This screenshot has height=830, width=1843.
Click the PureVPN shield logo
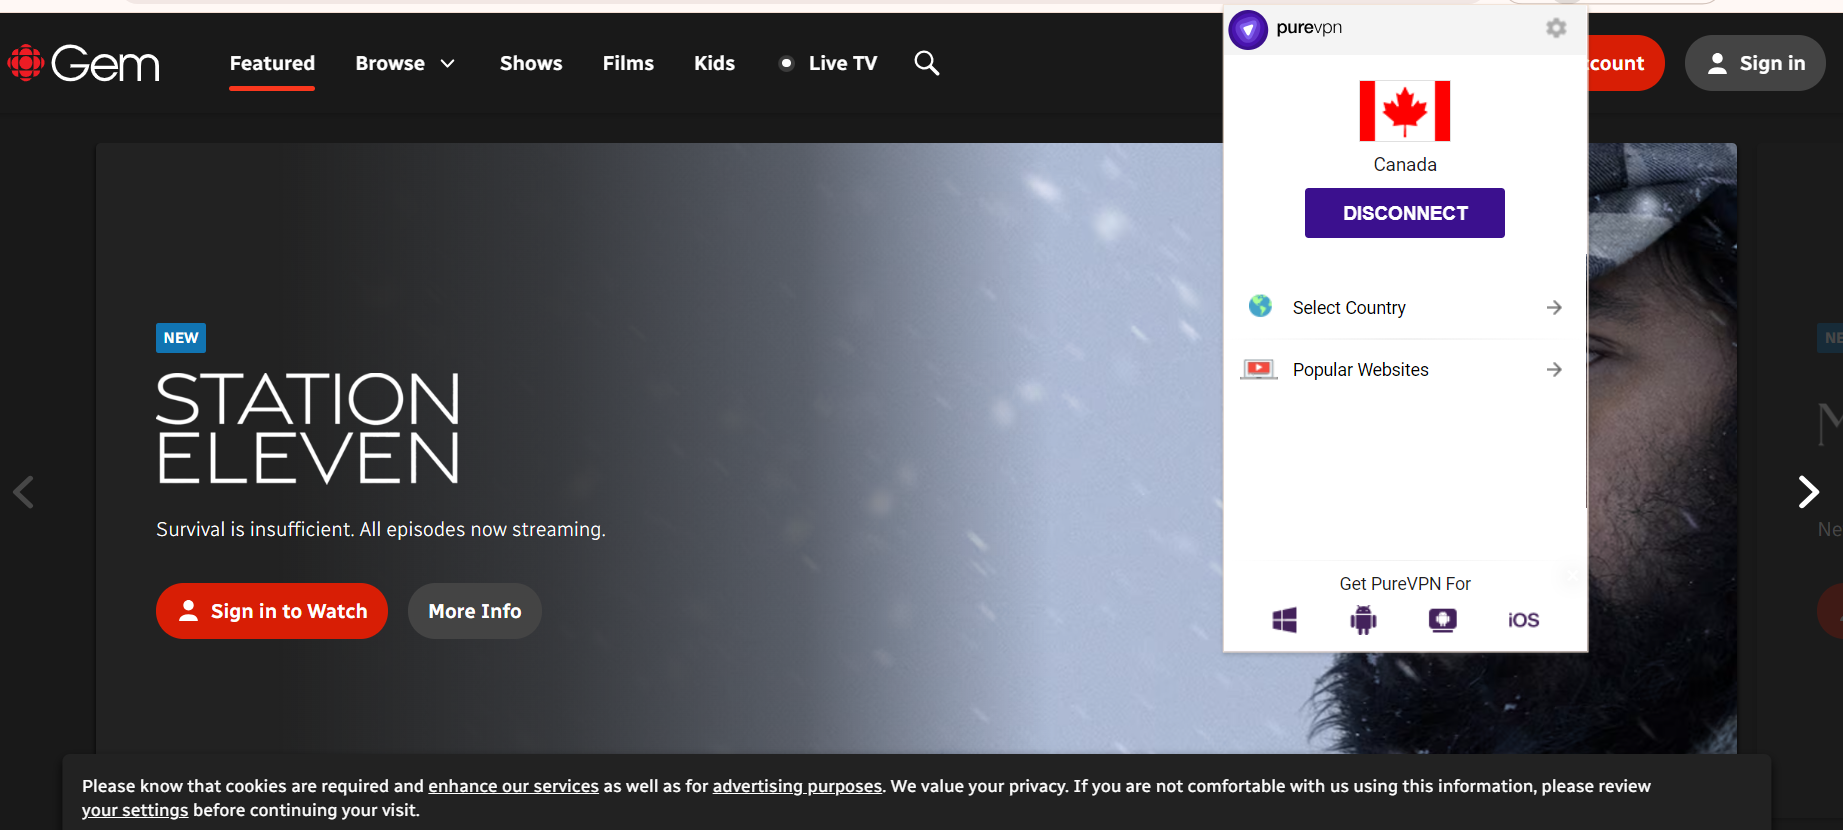(1248, 30)
